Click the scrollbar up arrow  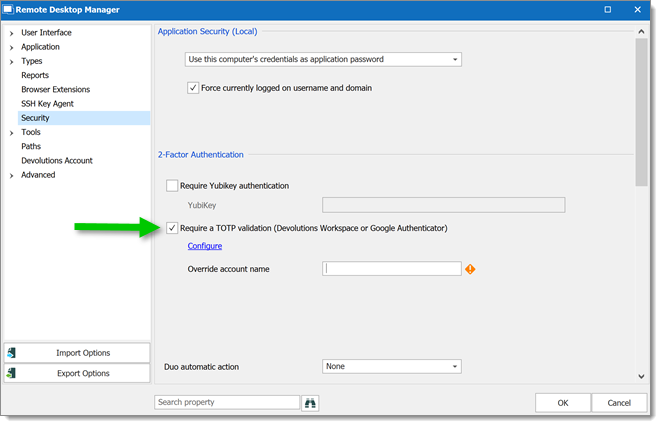click(x=641, y=31)
